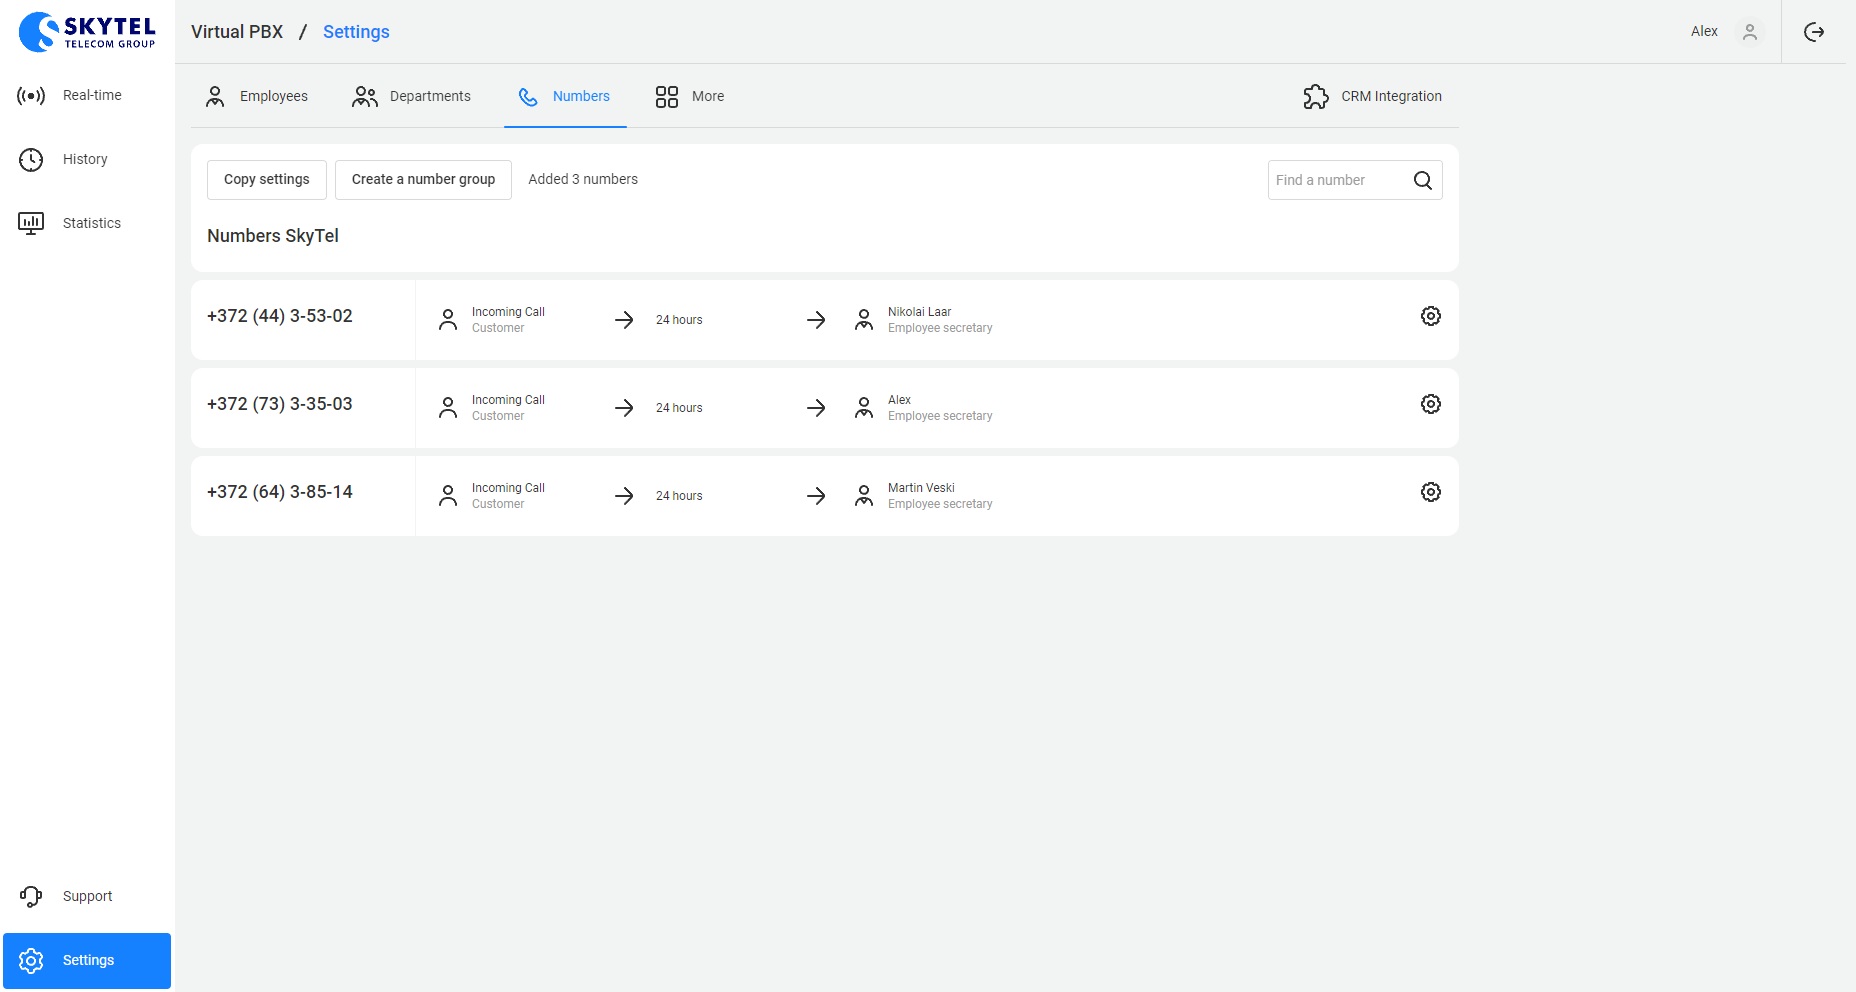Open settings gear for +372 (64) 3-85-14
The image size is (1856, 992).
coord(1430,492)
